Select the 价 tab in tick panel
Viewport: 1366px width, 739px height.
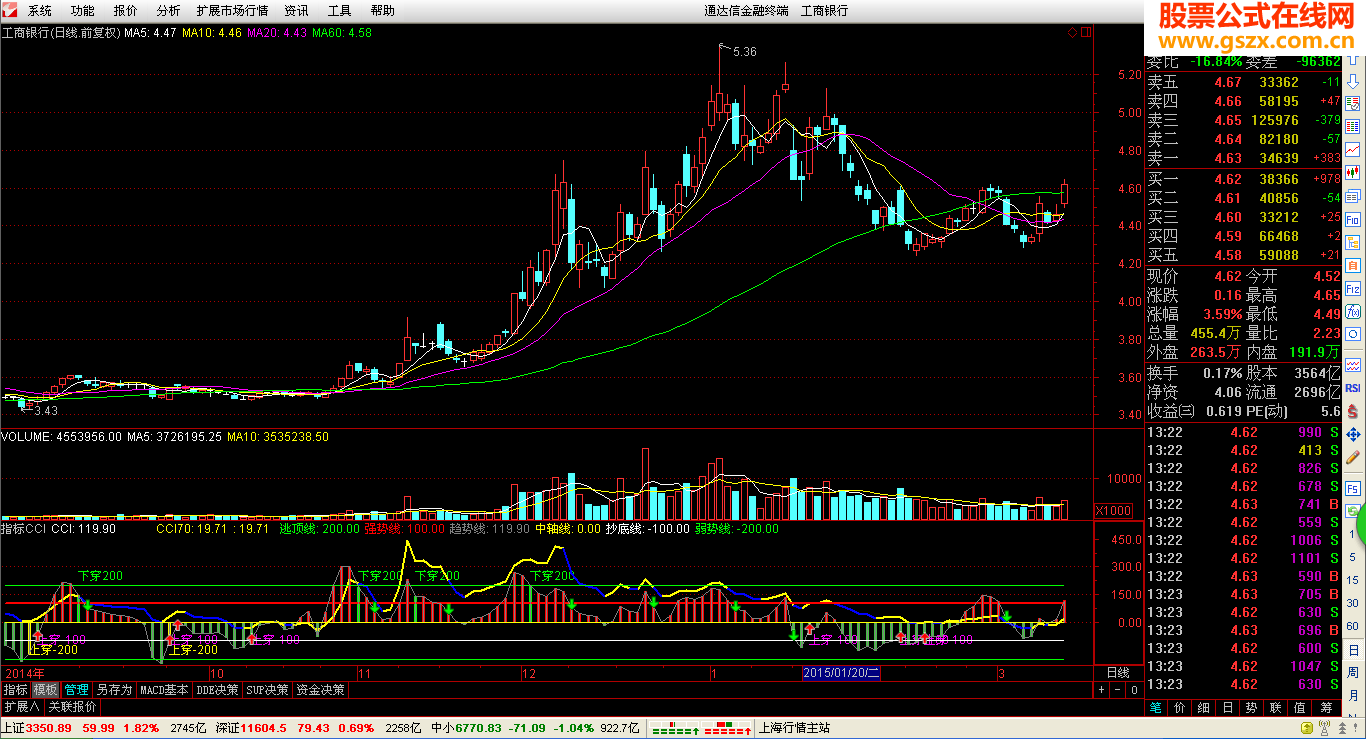pos(1180,707)
